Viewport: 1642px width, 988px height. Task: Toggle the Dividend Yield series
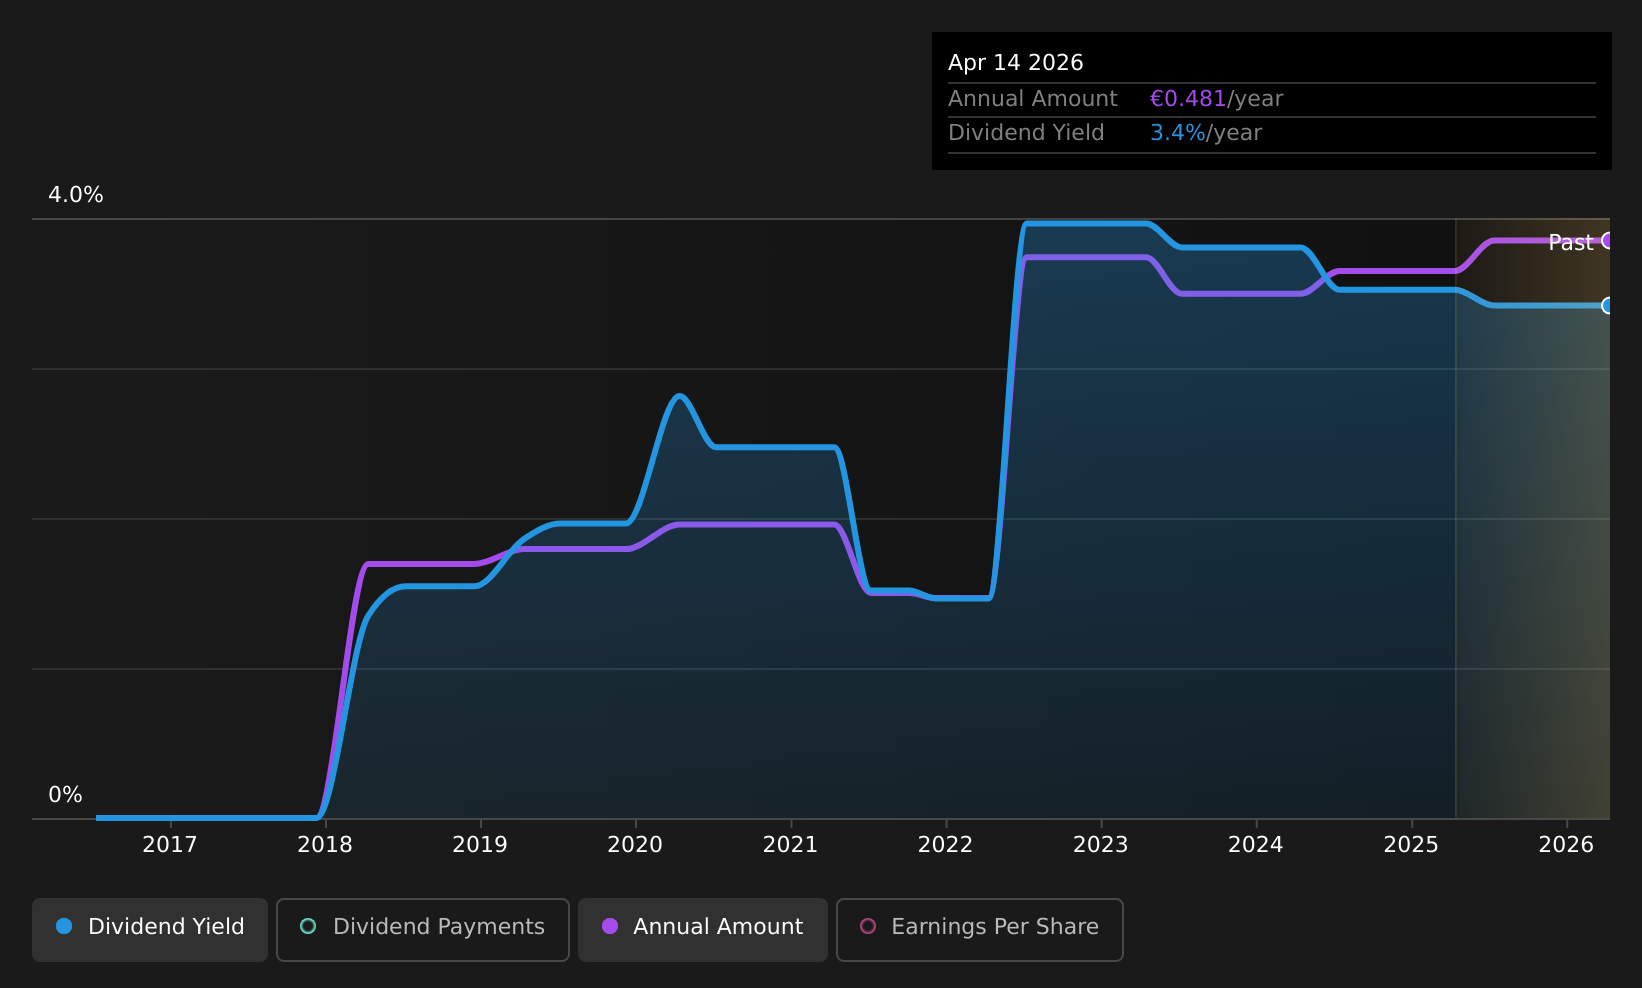pyautogui.click(x=150, y=929)
